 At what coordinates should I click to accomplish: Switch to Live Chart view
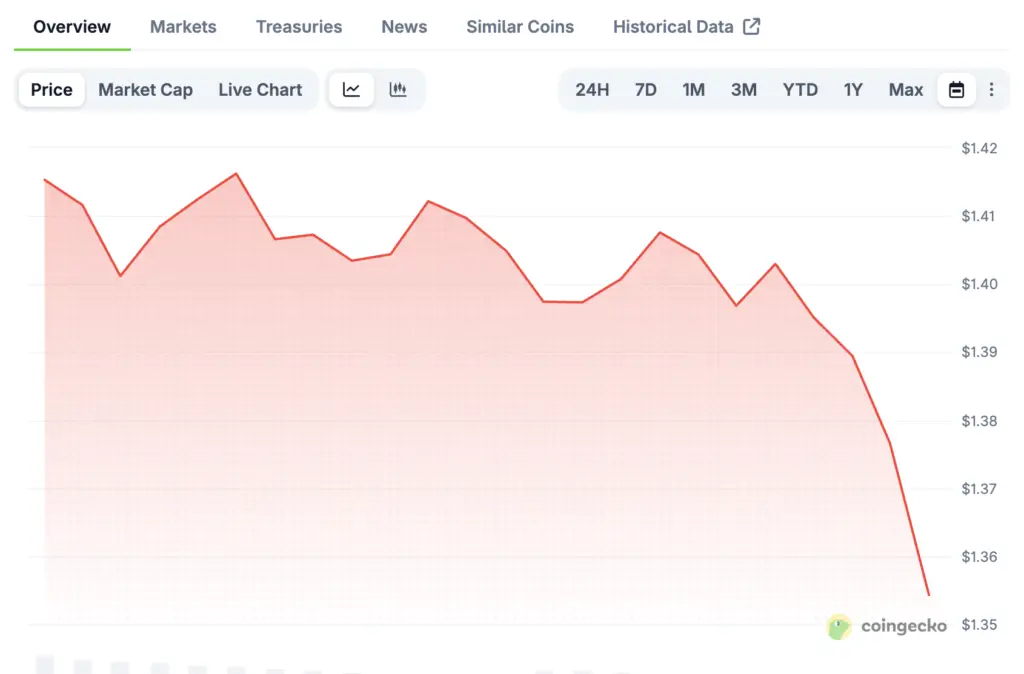(x=260, y=90)
